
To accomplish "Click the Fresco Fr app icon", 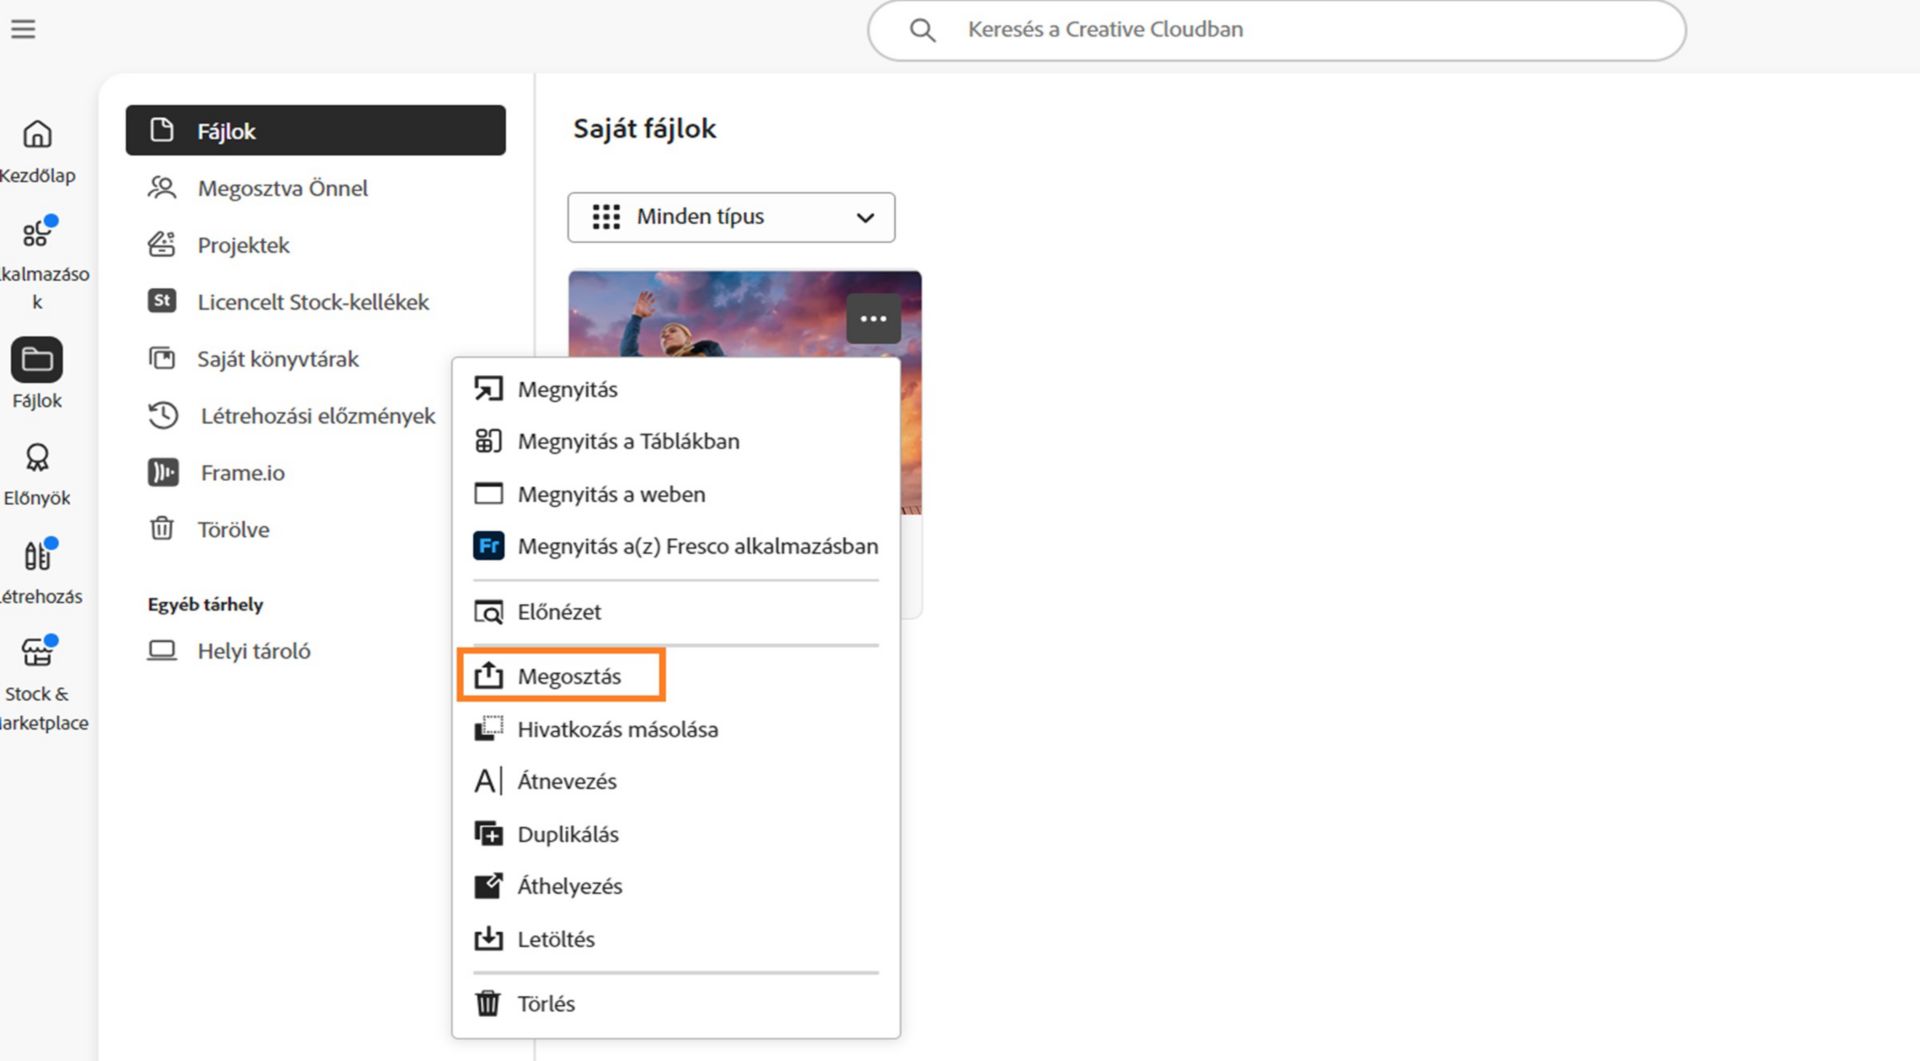I will coord(488,546).
